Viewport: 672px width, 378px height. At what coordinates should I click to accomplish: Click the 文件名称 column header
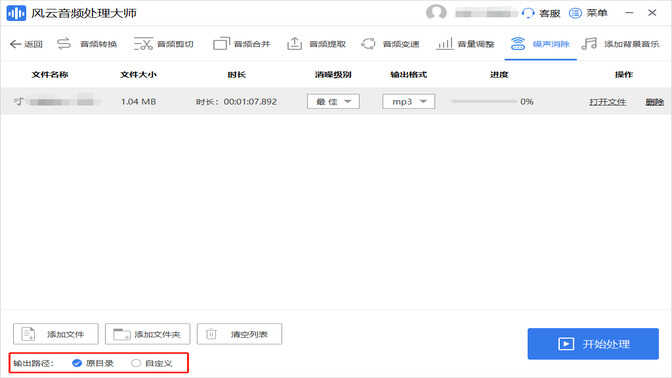pyautogui.click(x=50, y=75)
